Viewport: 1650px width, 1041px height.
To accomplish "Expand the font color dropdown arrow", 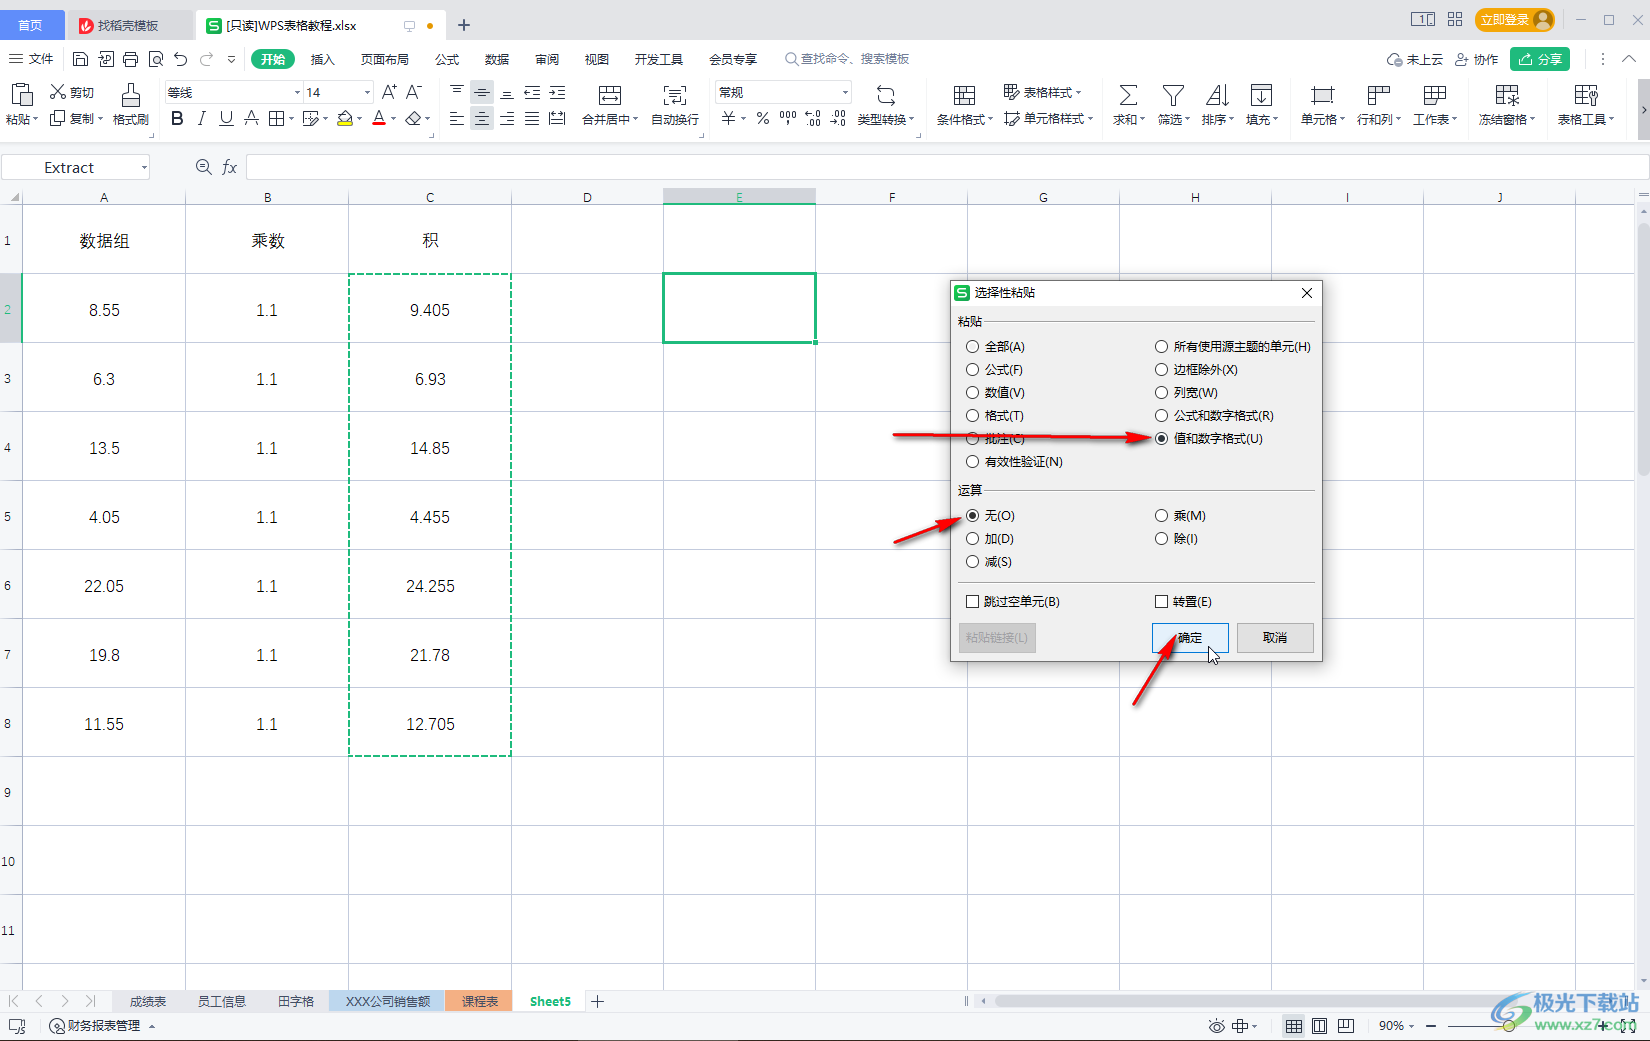I will tap(394, 119).
